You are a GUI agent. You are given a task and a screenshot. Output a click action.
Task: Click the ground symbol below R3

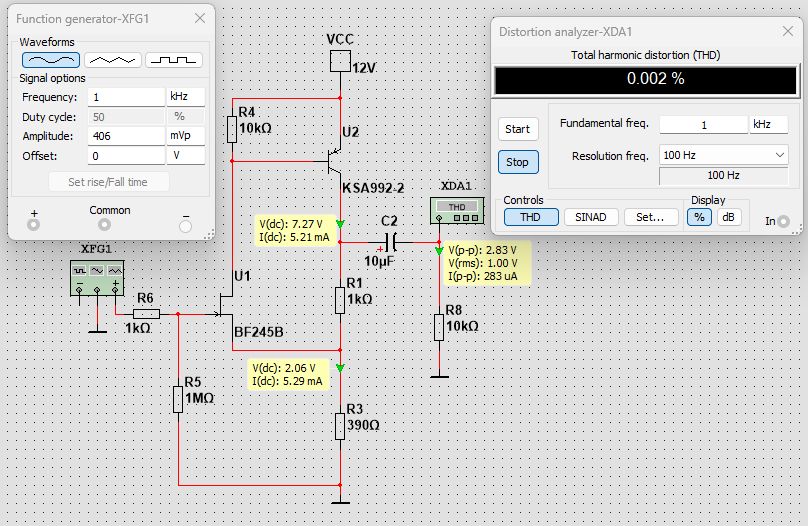tap(340, 501)
